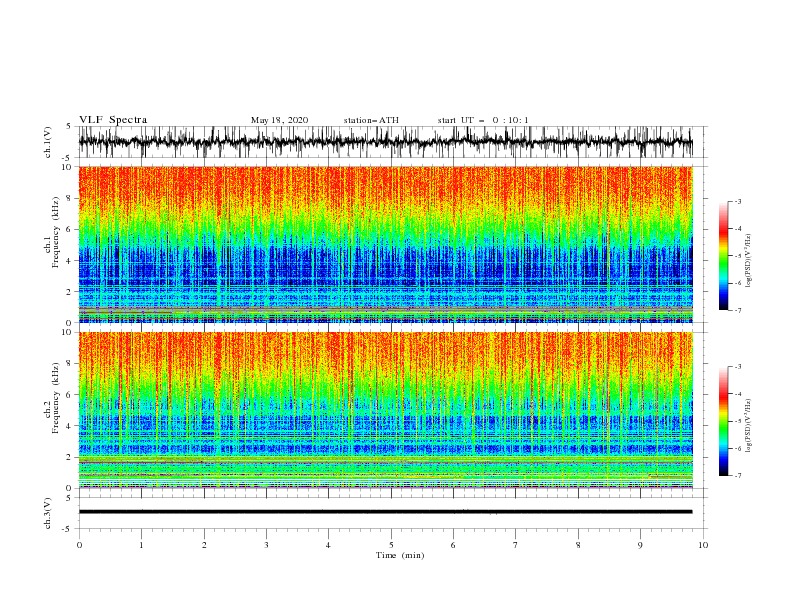The width and height of the screenshot is (792, 612).
Task: Click the ch.1 voltage waveform trace
Action: (x=385, y=142)
